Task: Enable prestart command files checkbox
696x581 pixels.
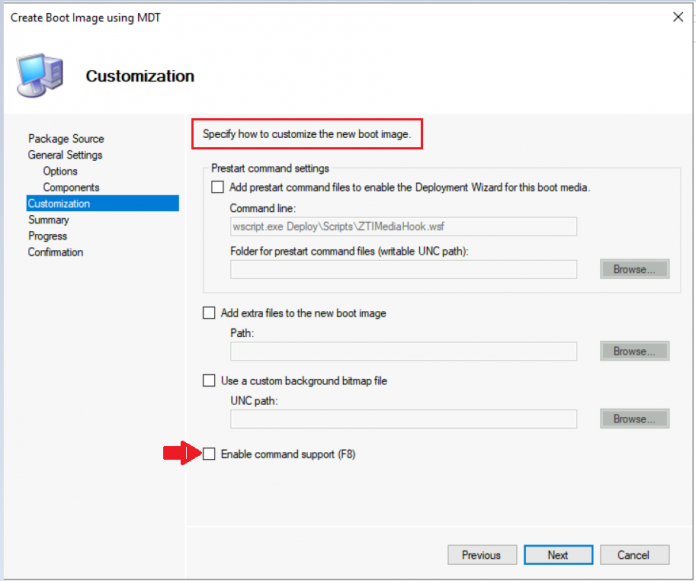Action: (218, 187)
